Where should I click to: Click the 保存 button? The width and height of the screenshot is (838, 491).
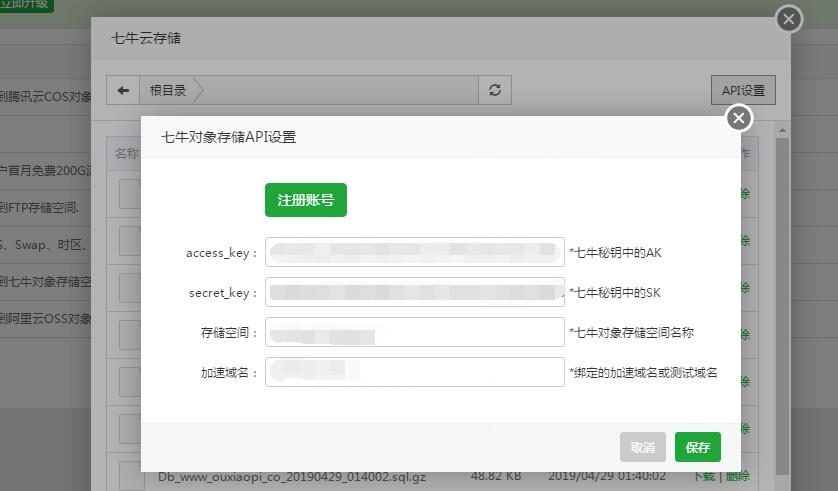point(697,447)
